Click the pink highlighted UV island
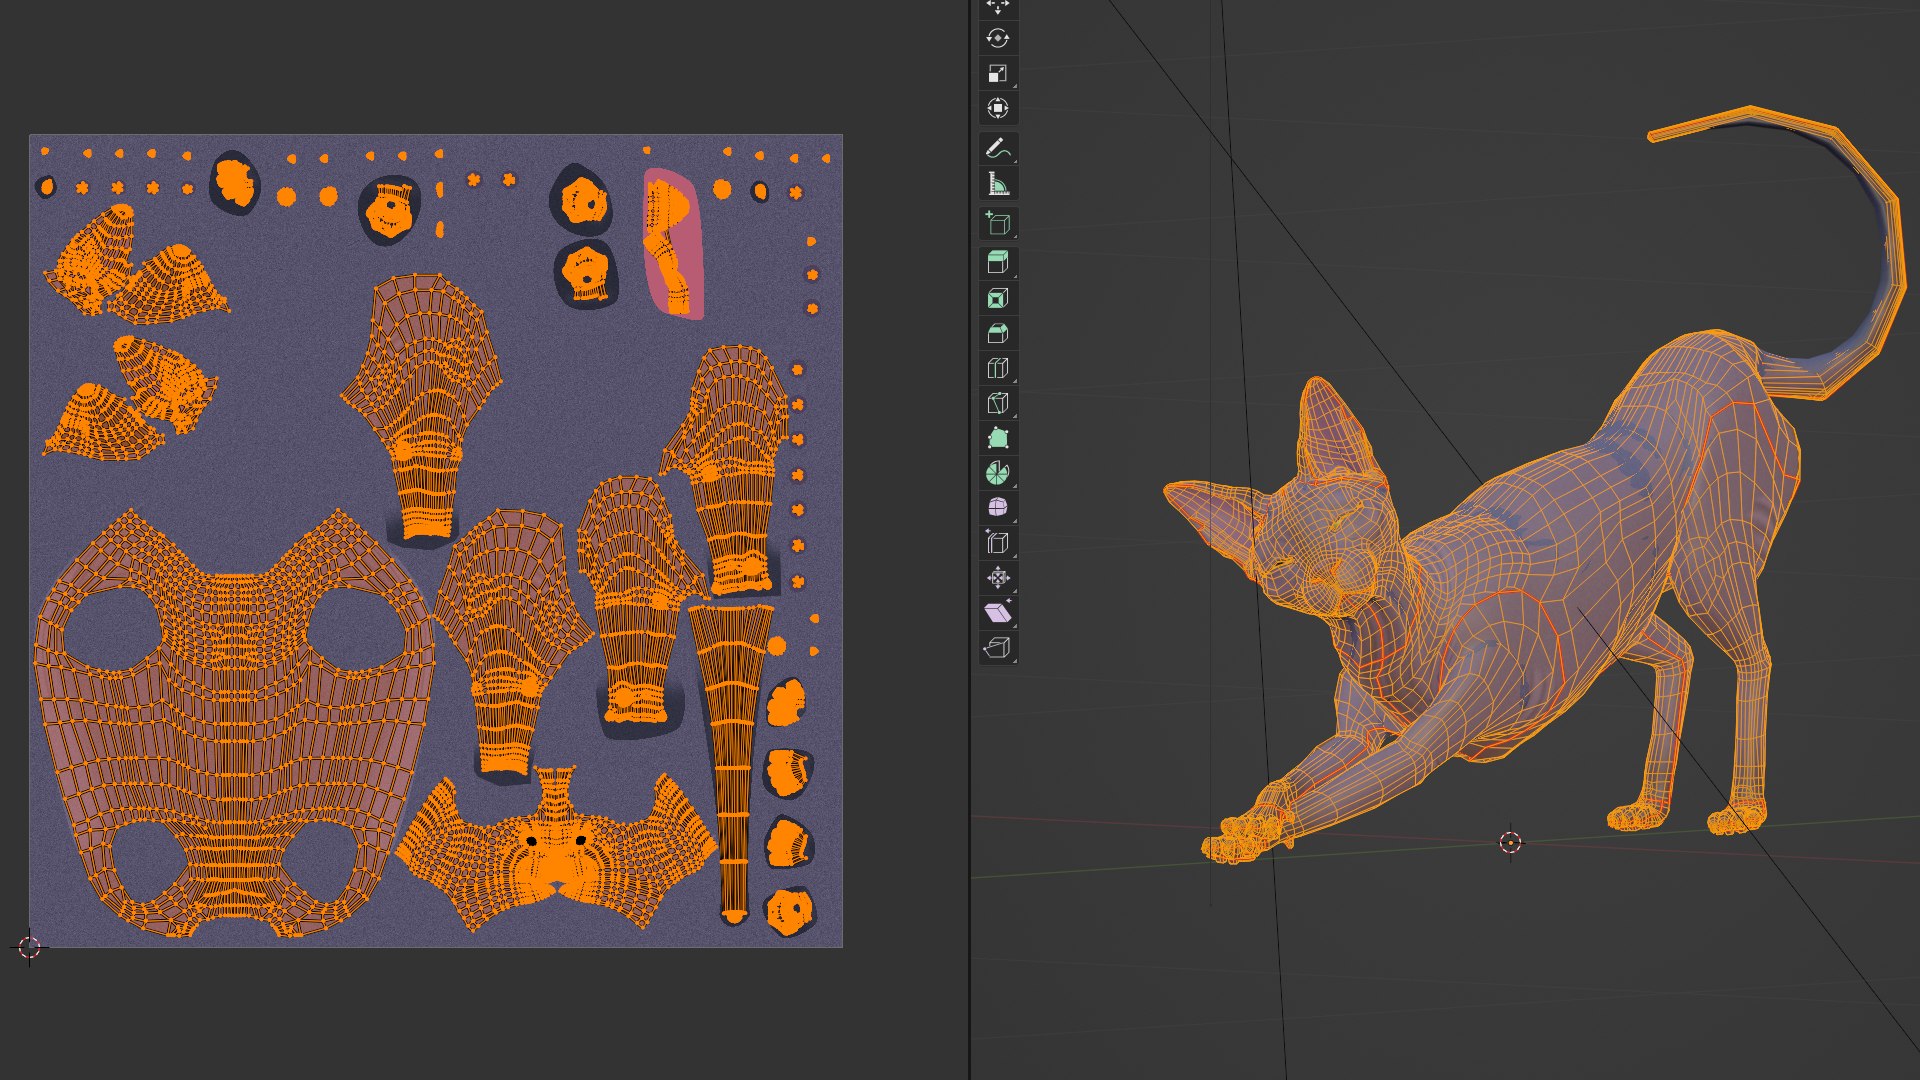Screen dimensions: 1920x1080 pyautogui.click(x=673, y=243)
